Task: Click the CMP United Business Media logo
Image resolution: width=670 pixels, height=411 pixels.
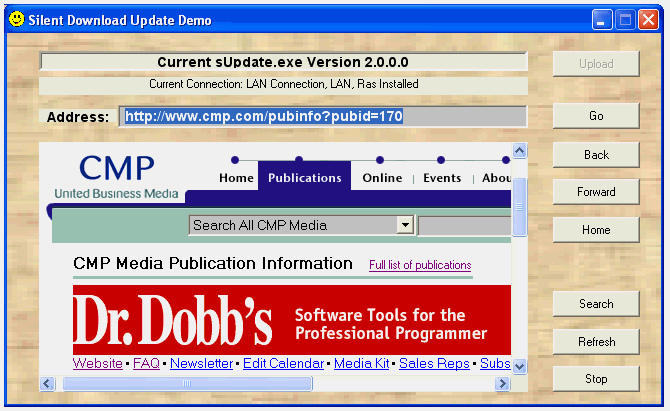Action: (x=117, y=176)
